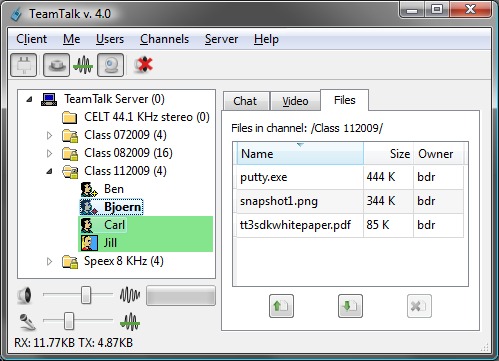This screenshot has width=499, height=361.
Task: Select CELT 44.1 KHz stereo (0) channel label
Action: pos(147,117)
